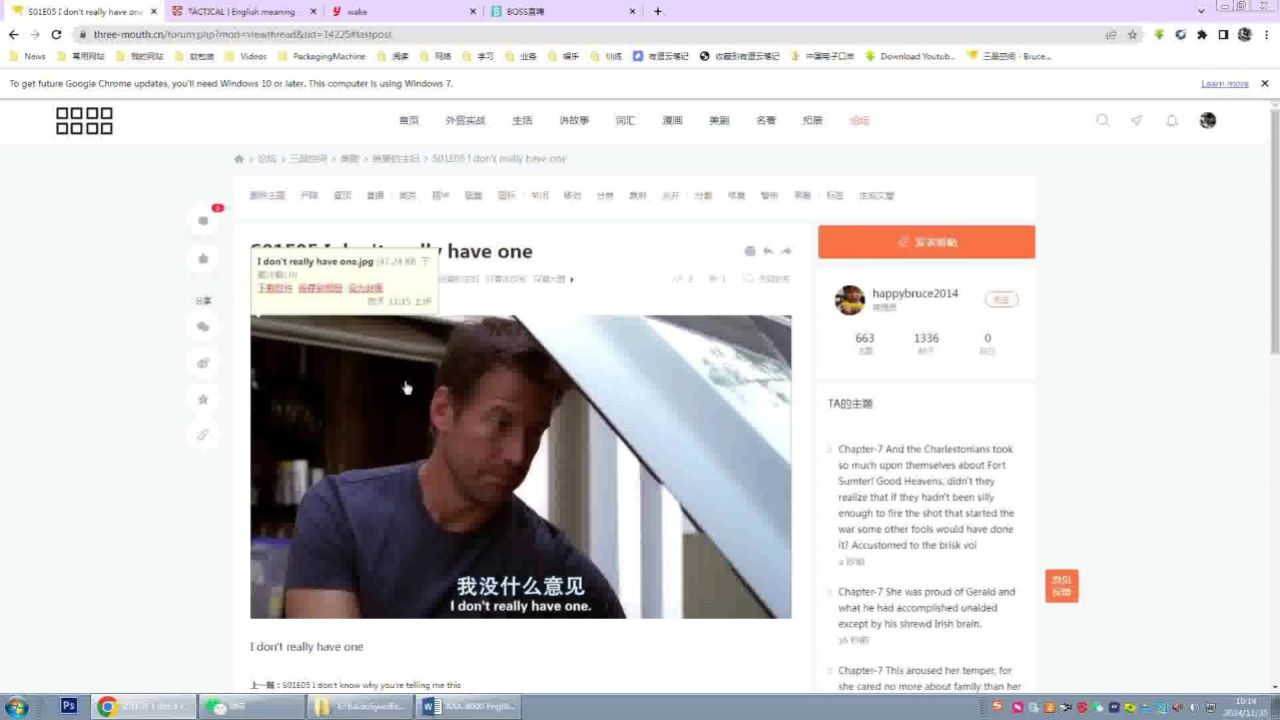Click the thumbs-up like icon in left sidebar
This screenshot has width=1280, height=720.
pos(204,259)
